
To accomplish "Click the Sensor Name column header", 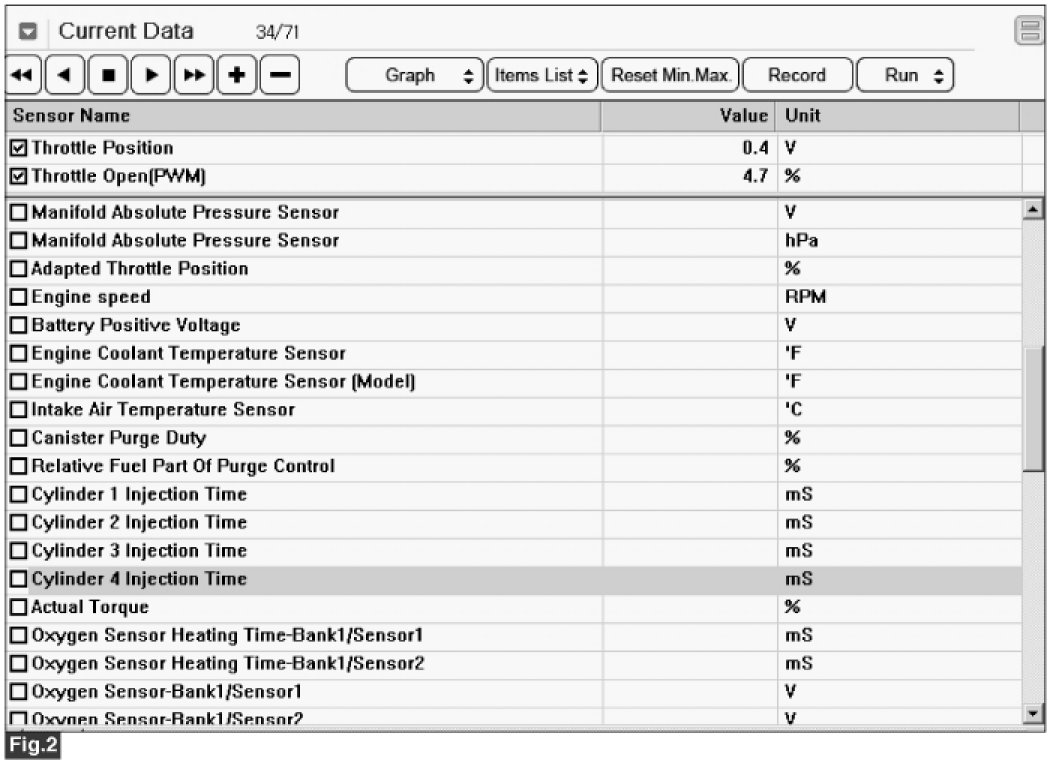I will pos(300,116).
